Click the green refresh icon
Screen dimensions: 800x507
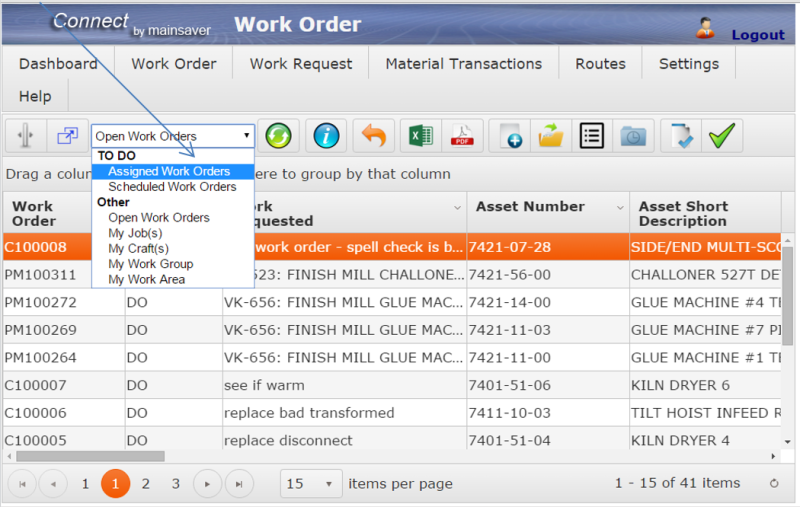pos(278,136)
